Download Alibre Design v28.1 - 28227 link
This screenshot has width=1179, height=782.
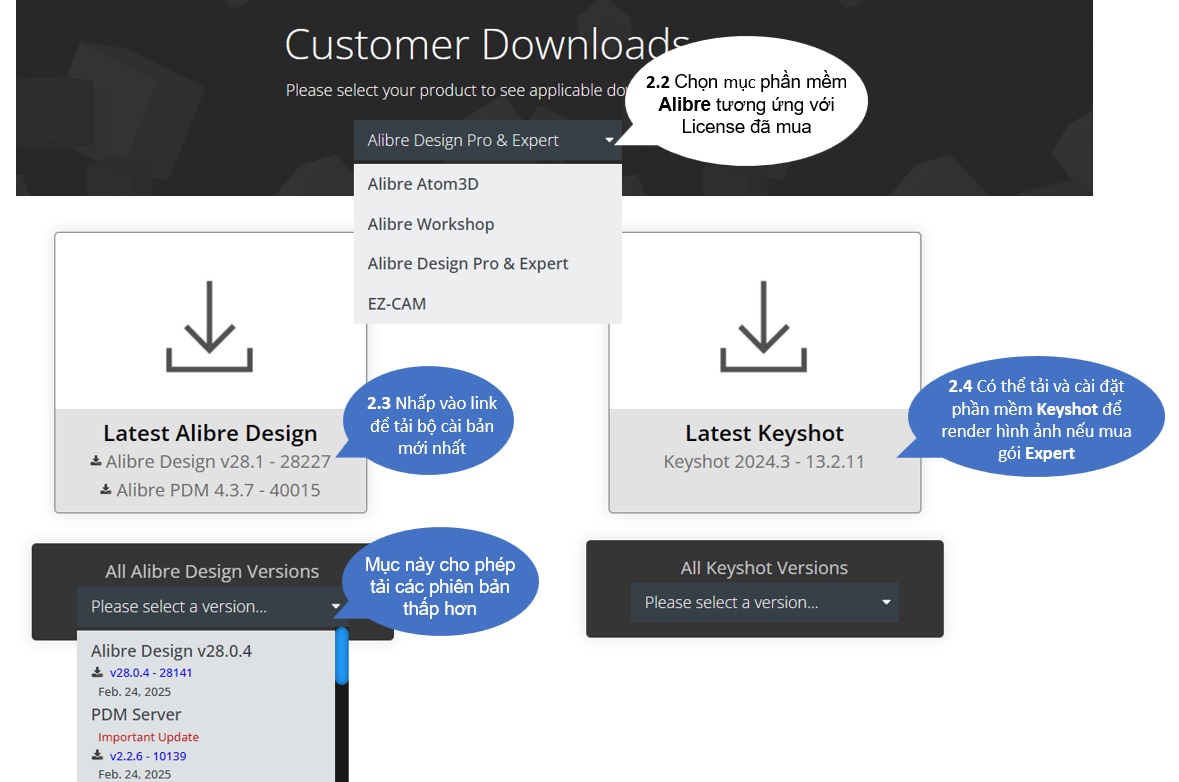pos(218,462)
